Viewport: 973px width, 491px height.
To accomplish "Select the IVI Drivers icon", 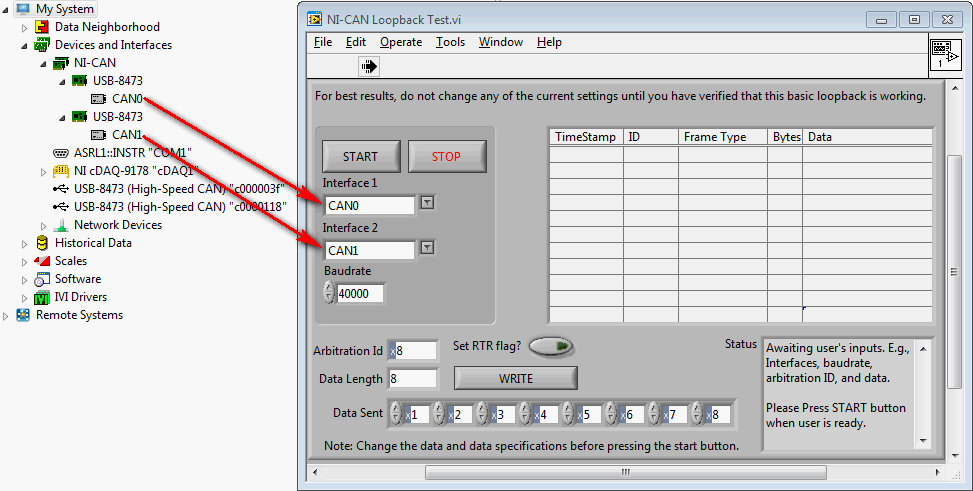I will [42, 297].
